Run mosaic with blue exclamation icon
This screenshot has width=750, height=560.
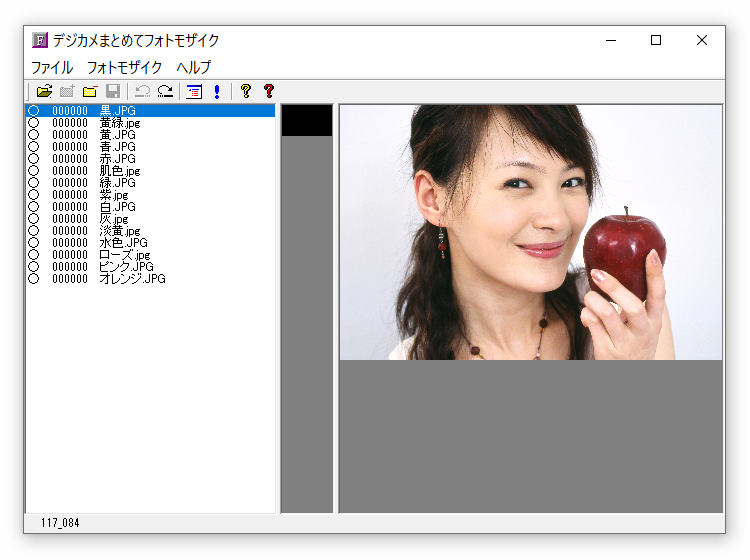pyautogui.click(x=217, y=91)
